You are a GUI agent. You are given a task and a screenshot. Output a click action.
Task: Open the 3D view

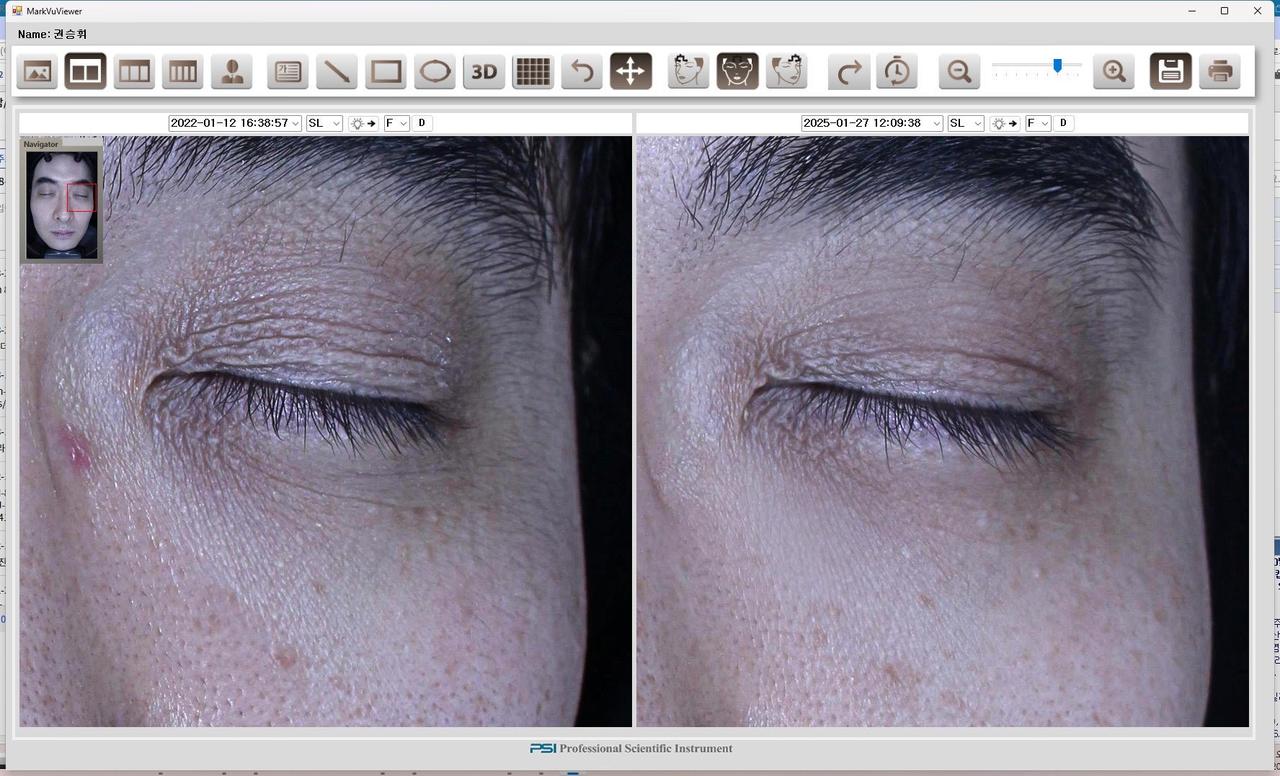click(x=484, y=72)
